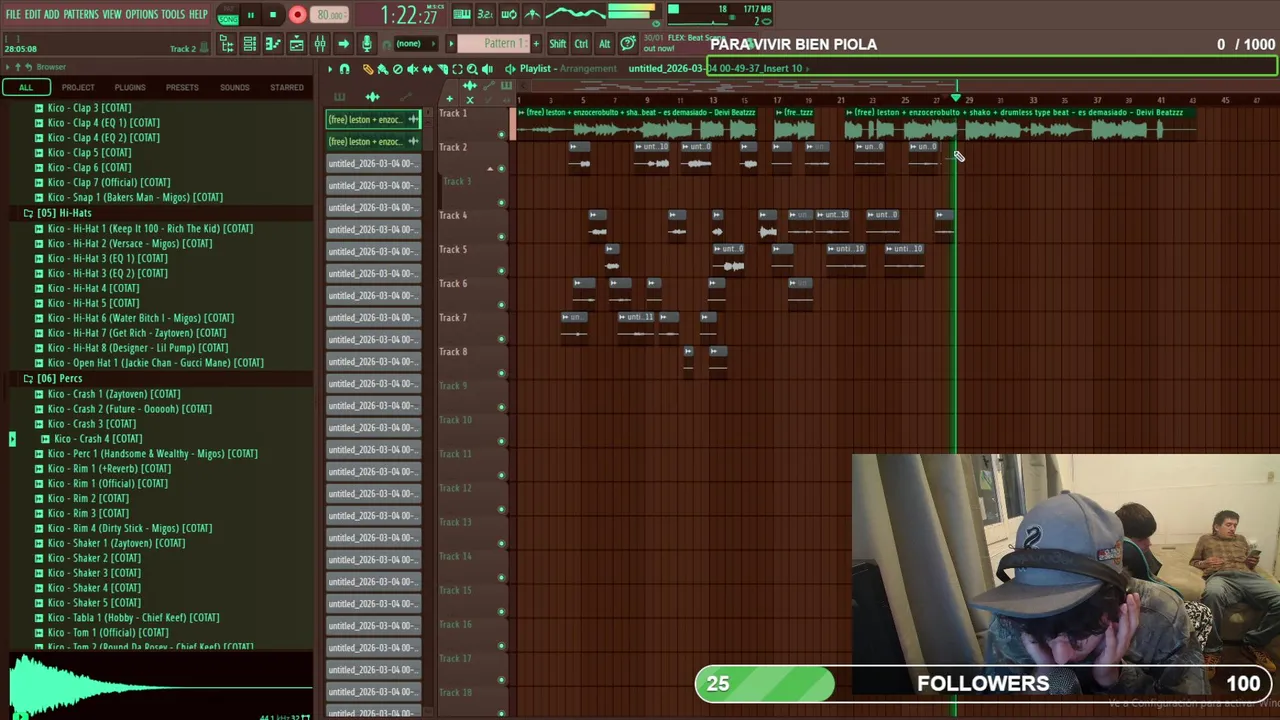This screenshot has height=720, width=1280.
Task: Select the Mute tool in playlist toolbar
Action: (412, 69)
